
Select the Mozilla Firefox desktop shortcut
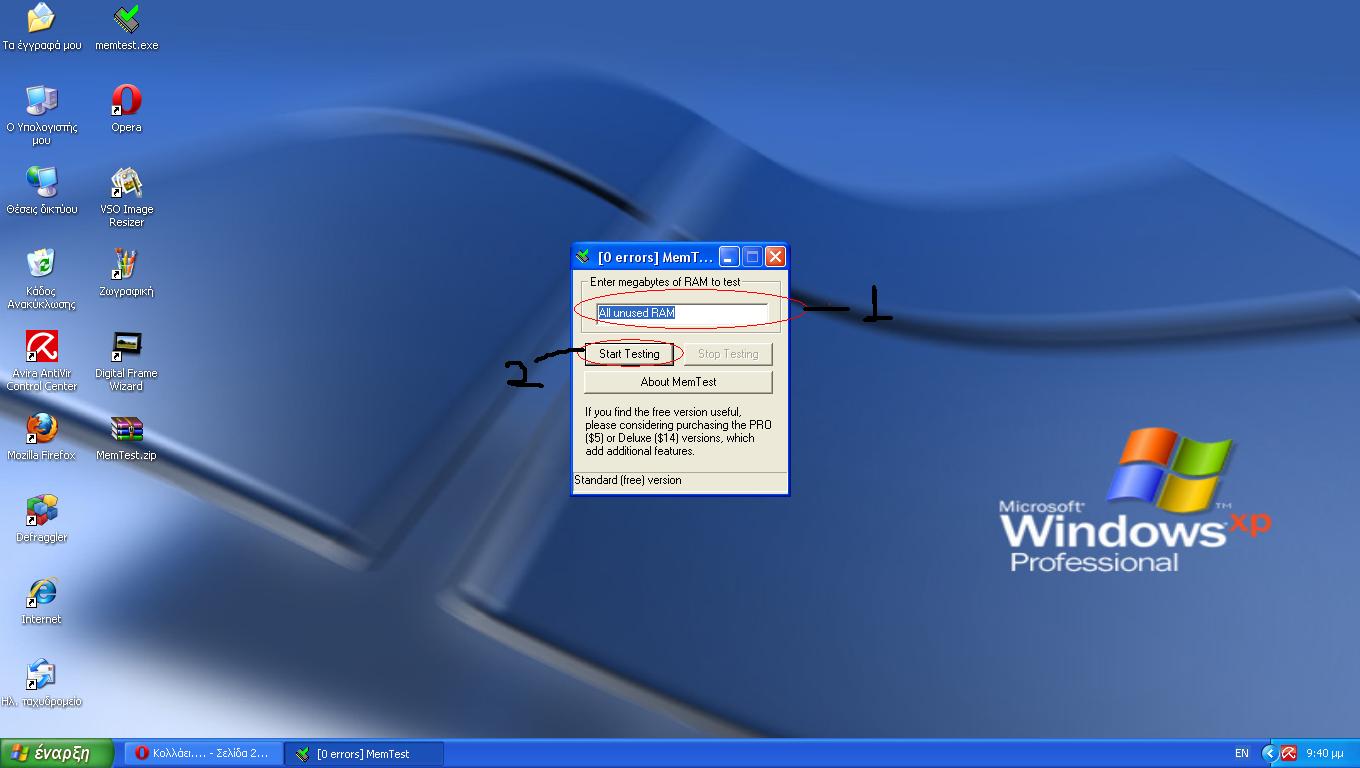(42, 437)
